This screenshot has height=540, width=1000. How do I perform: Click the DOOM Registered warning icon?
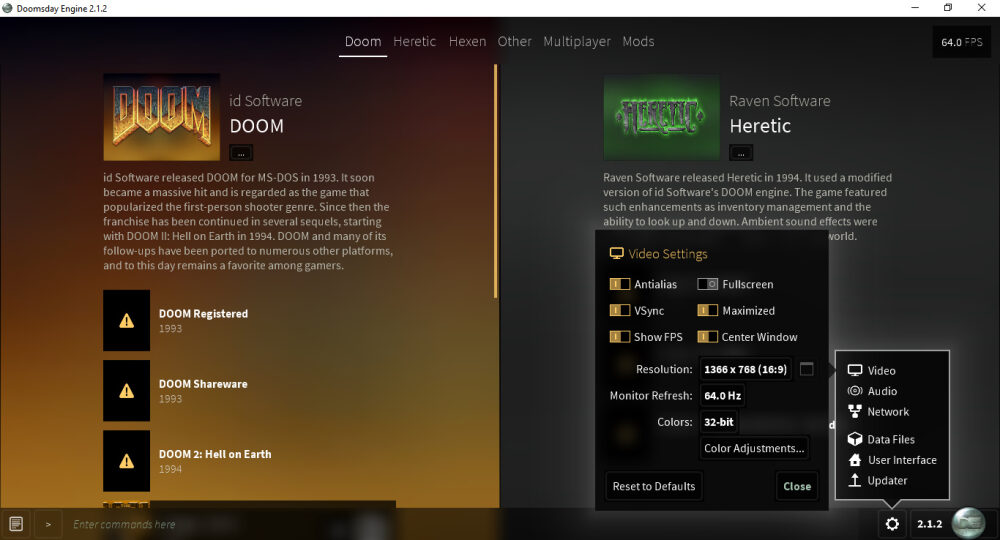[x=126, y=320]
